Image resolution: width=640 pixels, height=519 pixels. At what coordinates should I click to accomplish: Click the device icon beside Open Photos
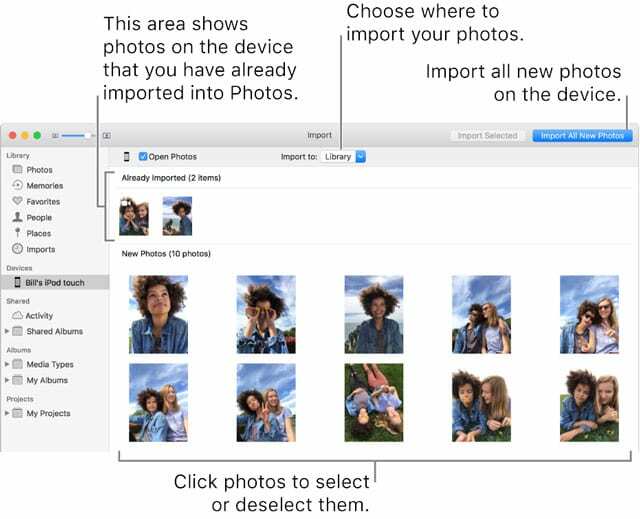[x=127, y=156]
